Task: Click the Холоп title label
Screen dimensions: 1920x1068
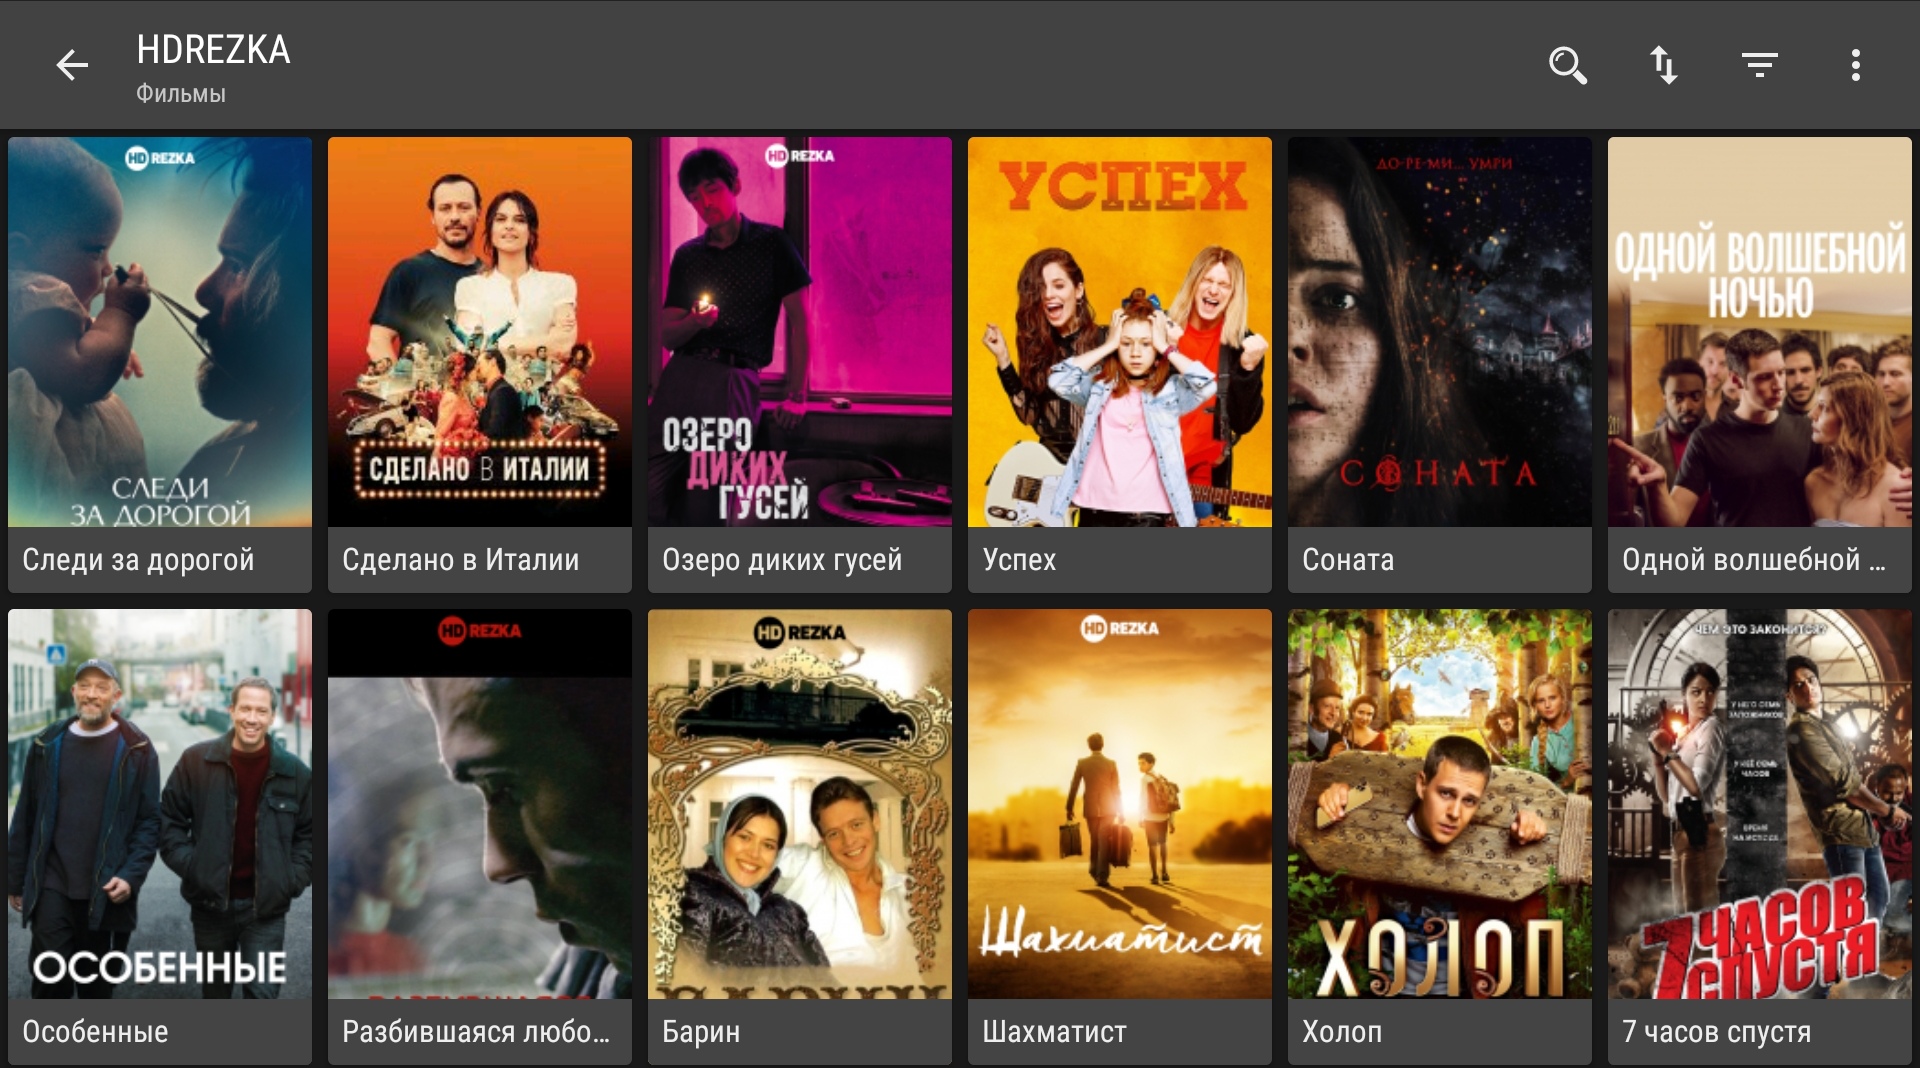Action: tap(1342, 1032)
